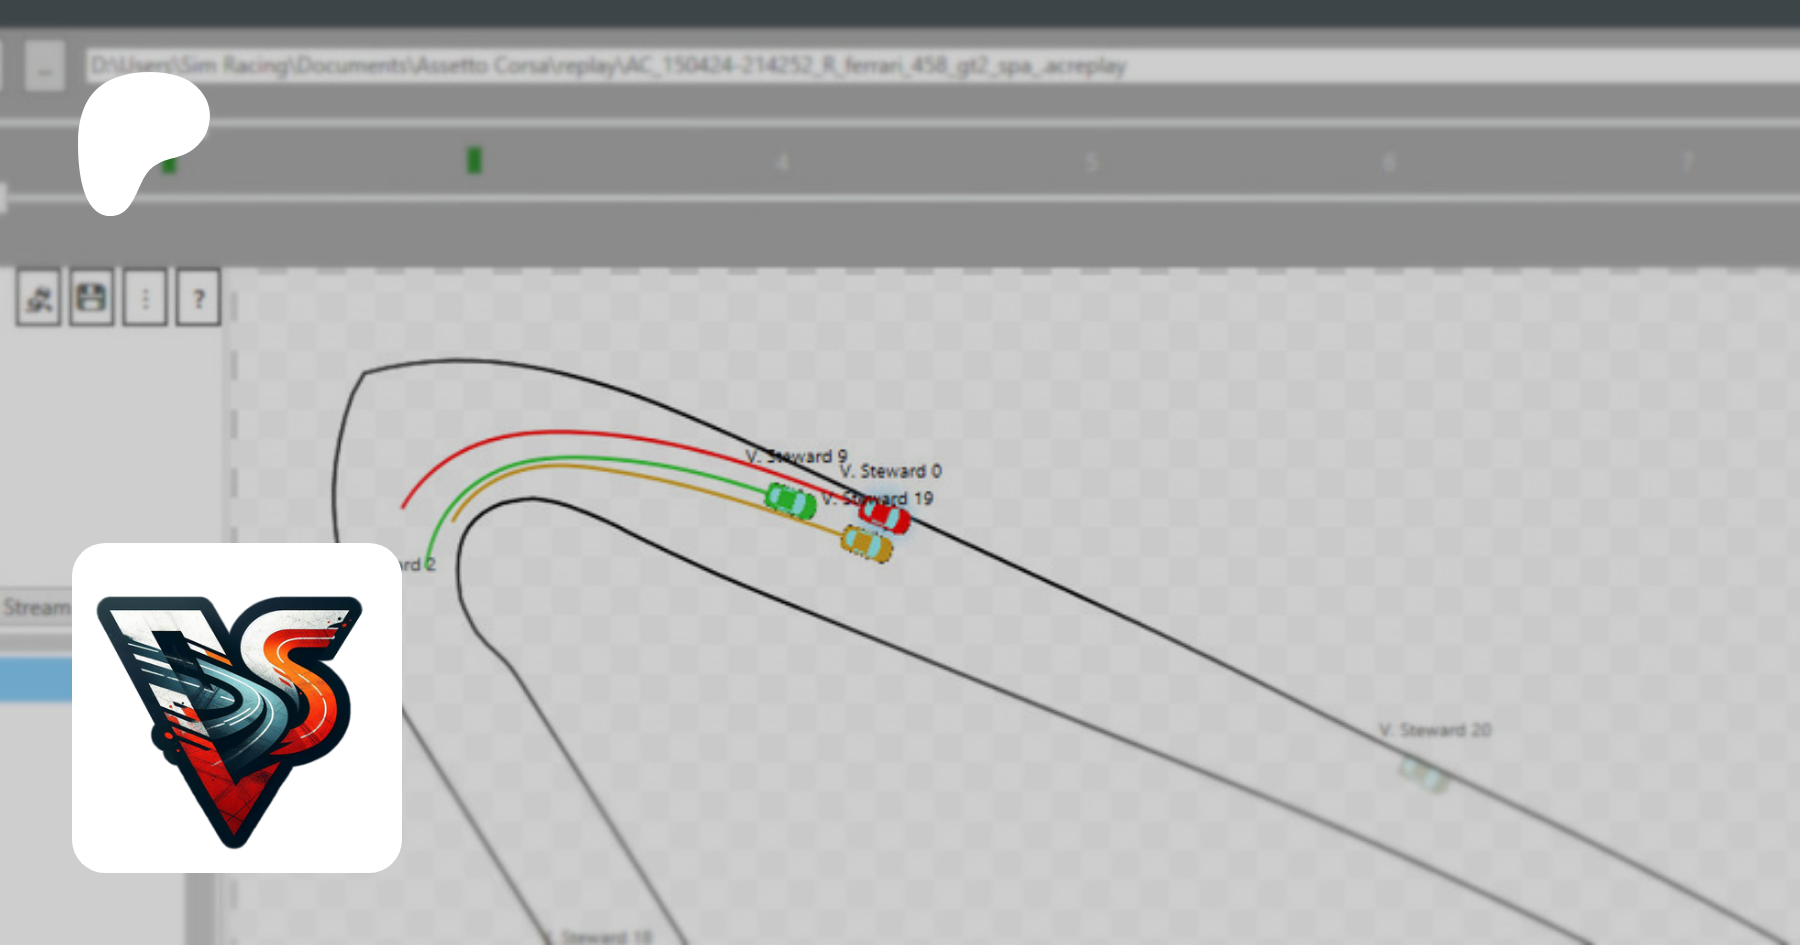This screenshot has height=945, width=1800.
Task: Jump to lap 6 on the timeline
Action: pyautogui.click(x=1388, y=162)
